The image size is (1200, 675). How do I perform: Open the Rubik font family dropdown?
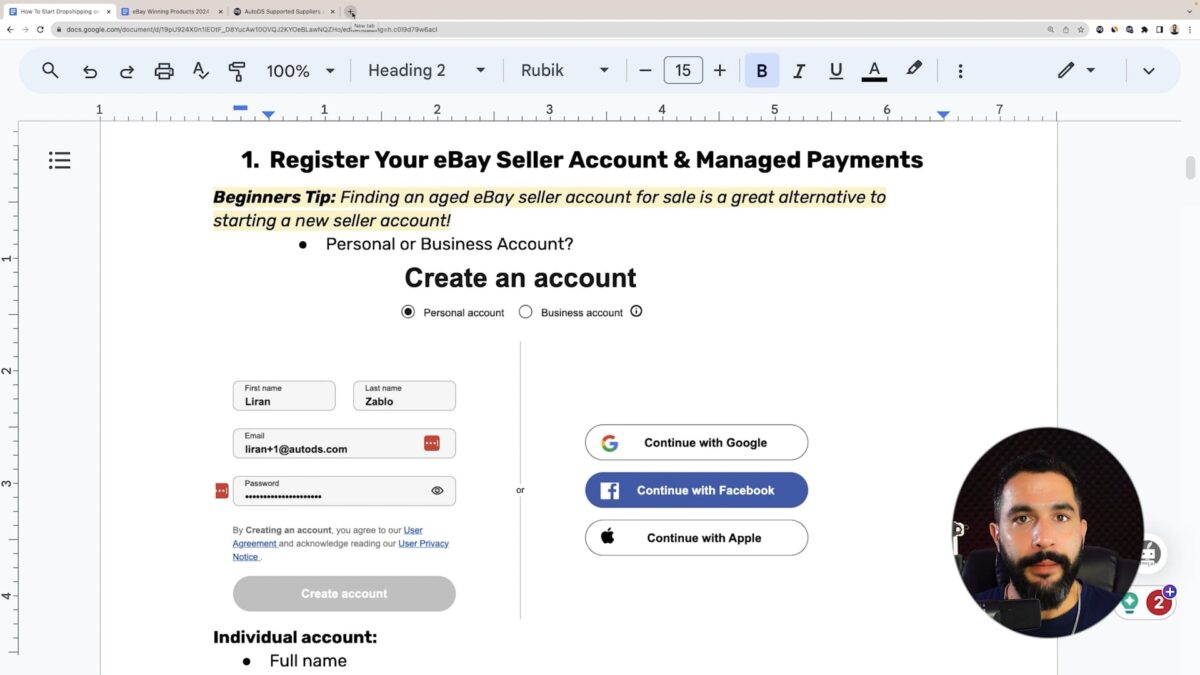(565, 70)
